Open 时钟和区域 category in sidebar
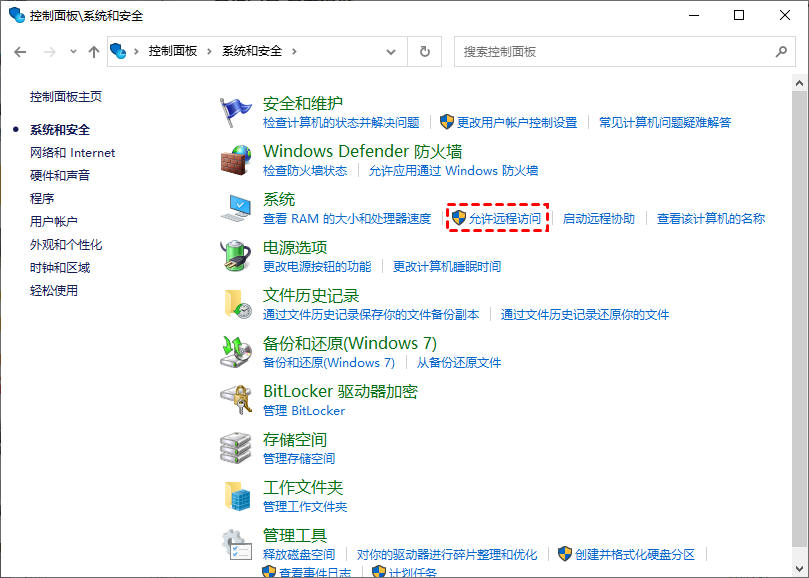This screenshot has width=809, height=578. pyautogui.click(x=60, y=267)
